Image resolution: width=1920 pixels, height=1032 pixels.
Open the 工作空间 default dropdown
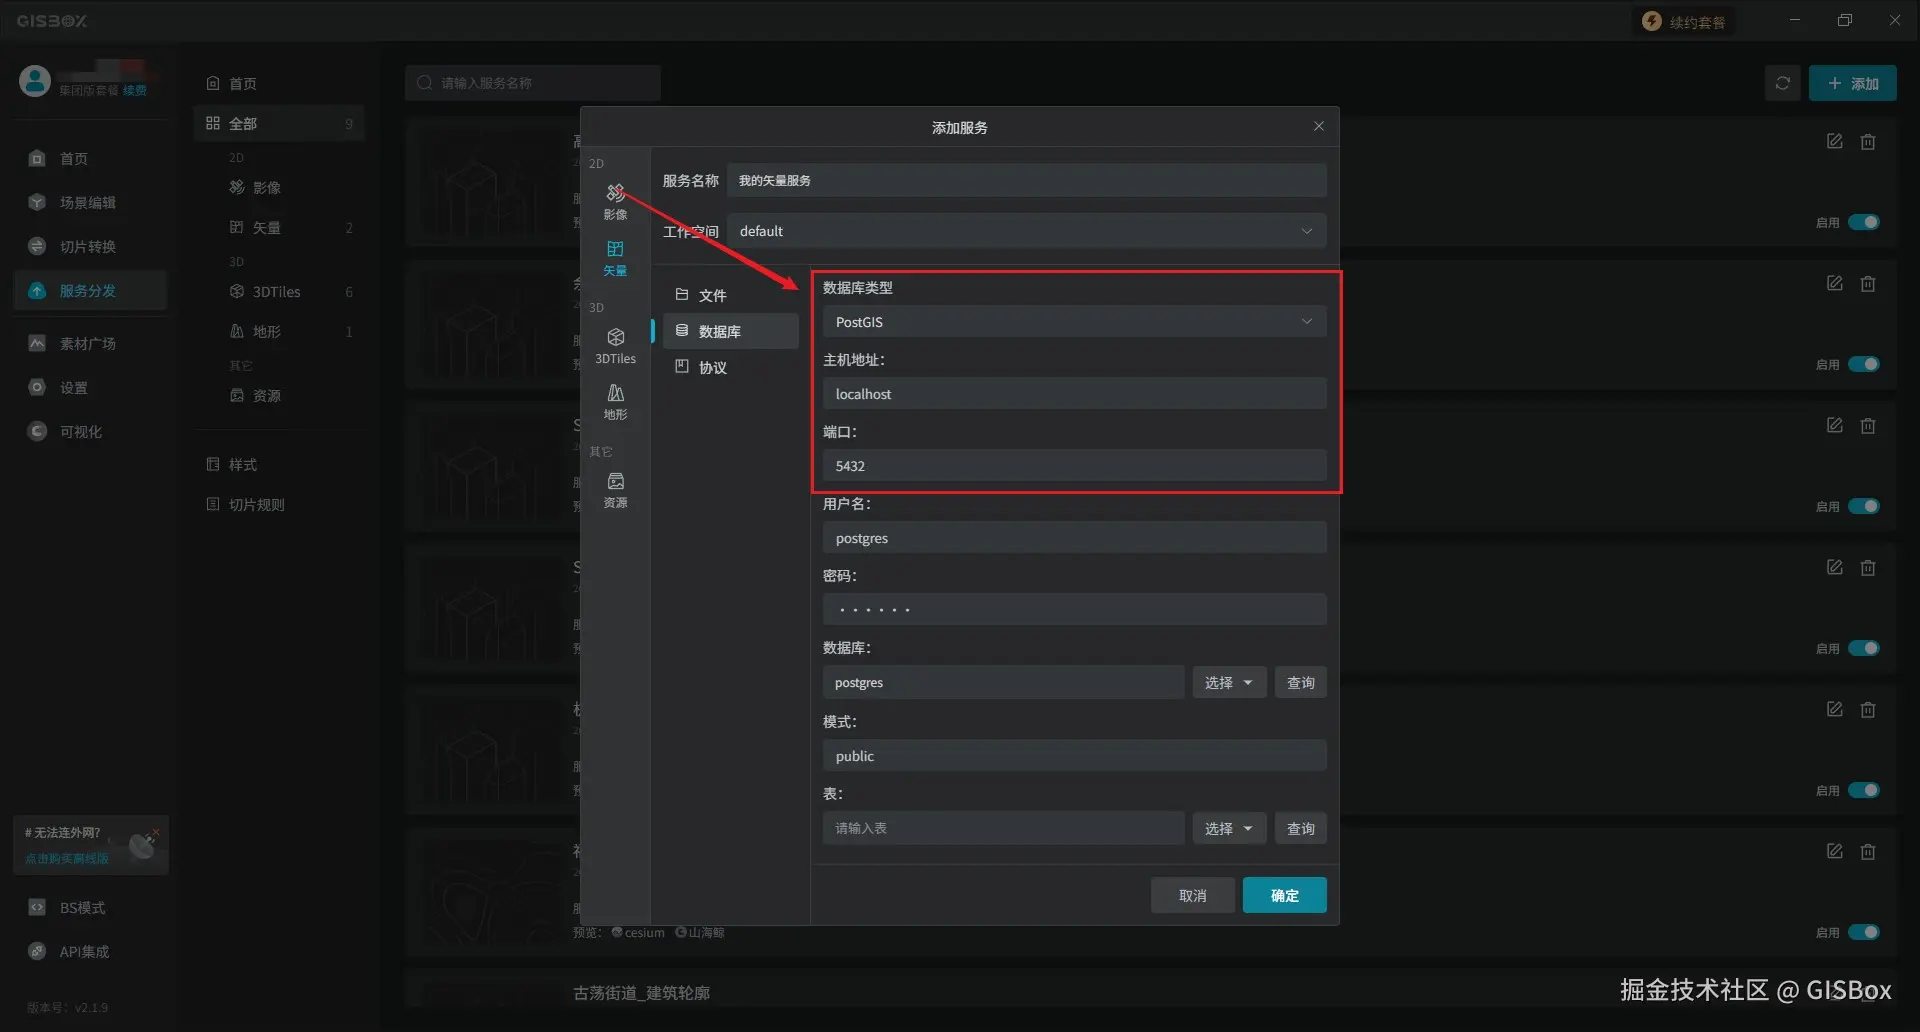[x=1026, y=231]
